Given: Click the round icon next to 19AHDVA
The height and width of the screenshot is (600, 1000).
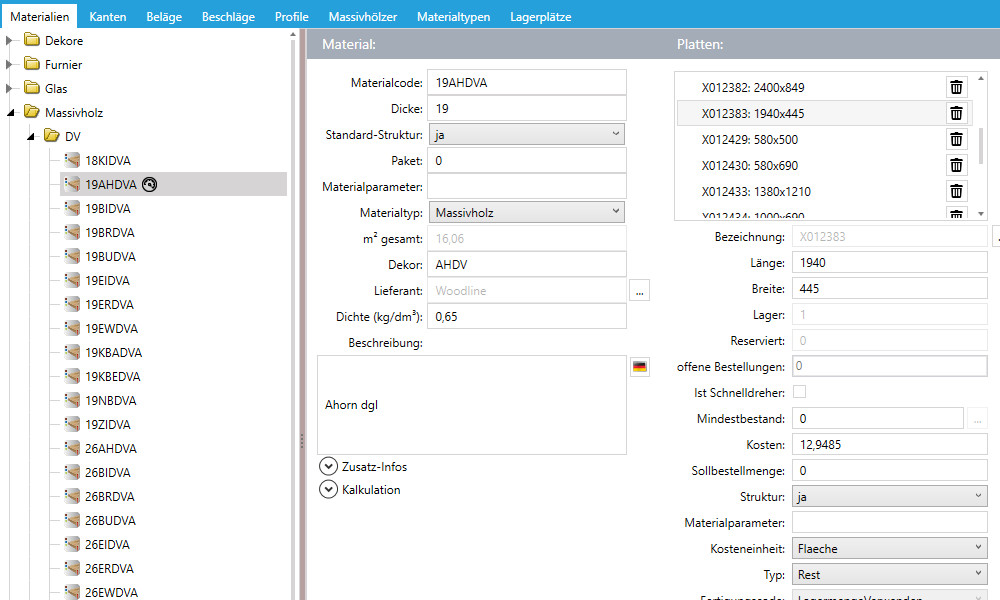Looking at the screenshot, I should [x=149, y=184].
